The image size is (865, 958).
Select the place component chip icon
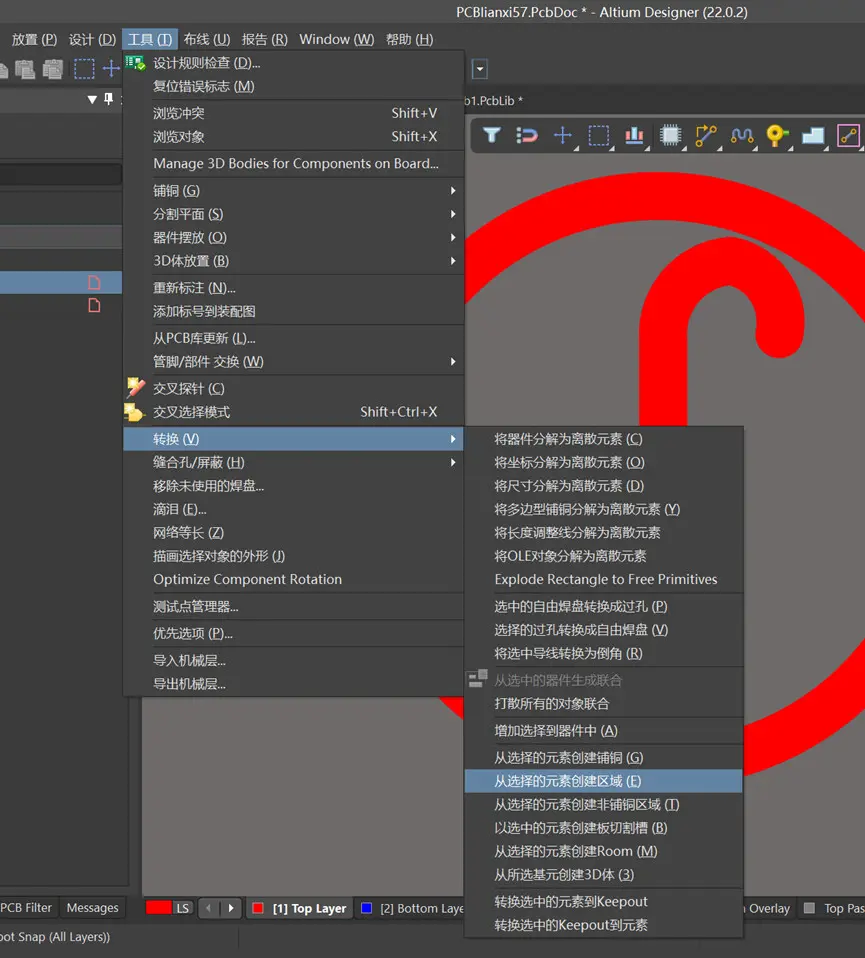[670, 135]
